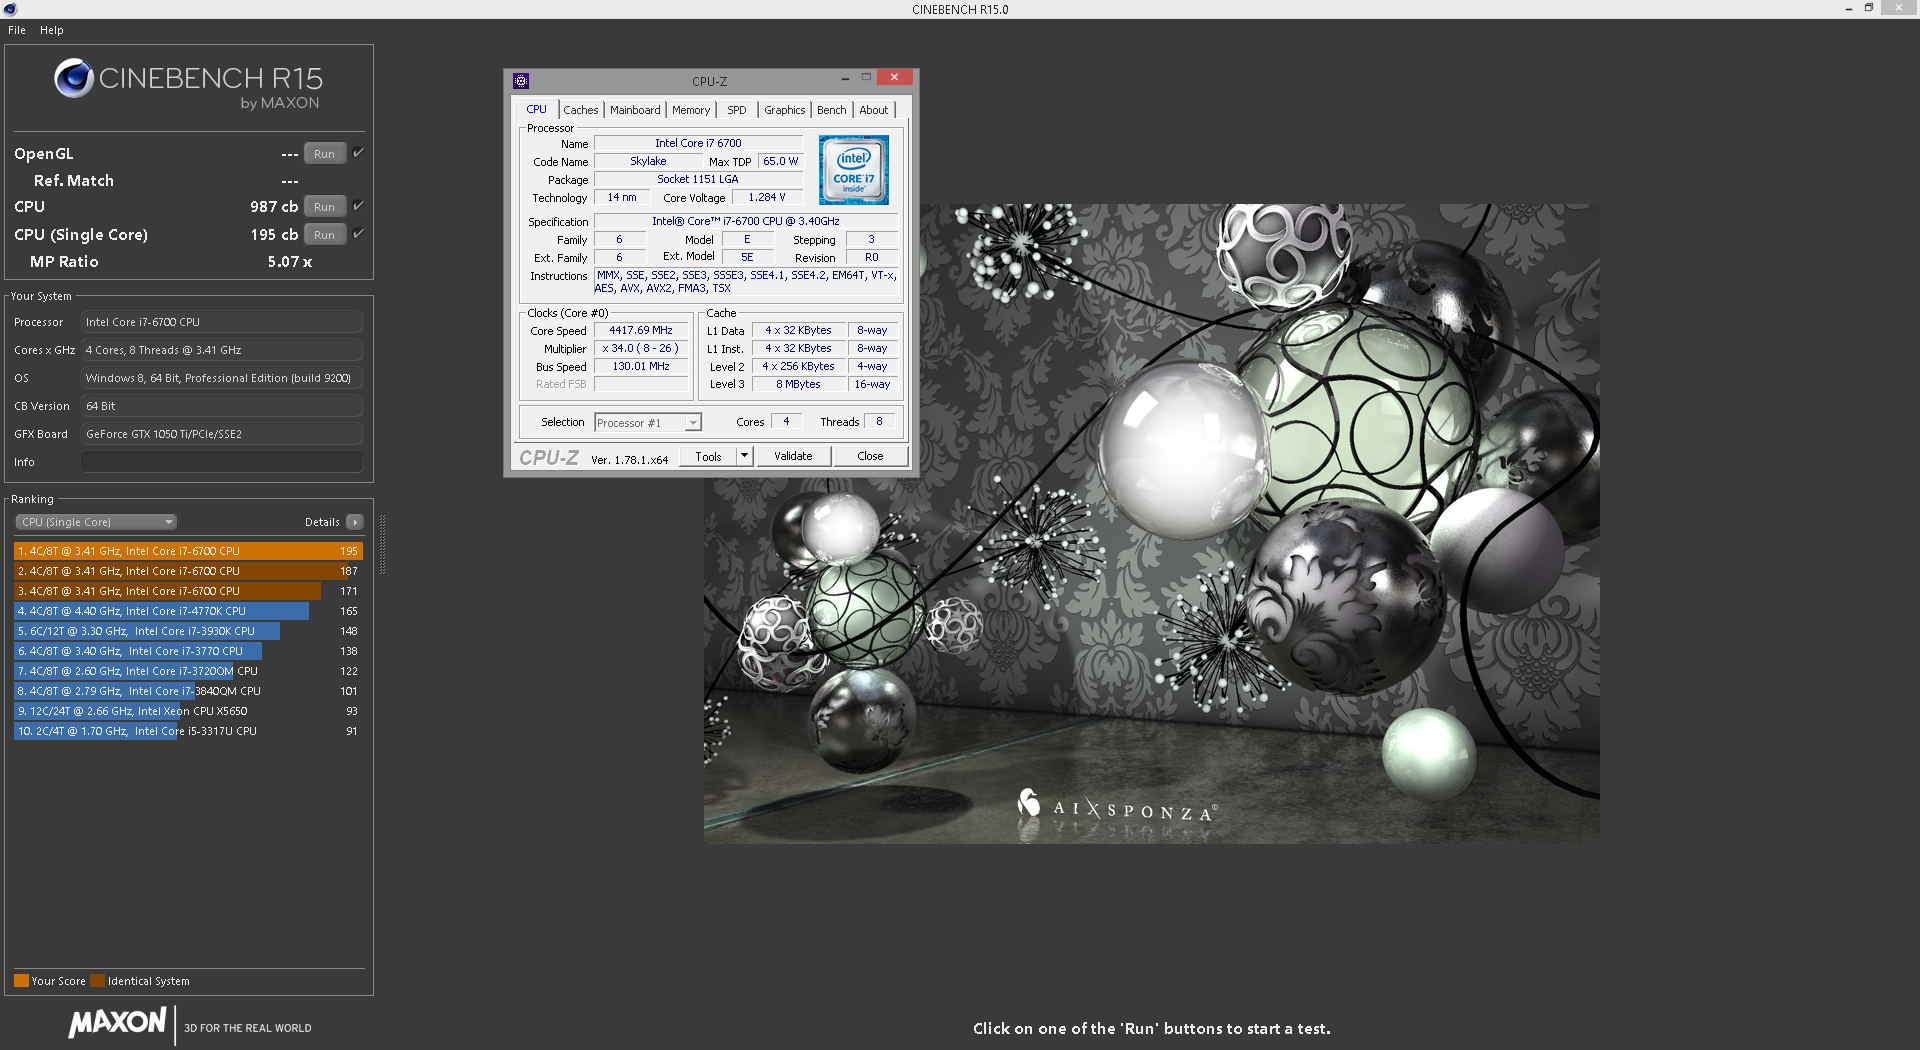
Task: Click the MP Ratio 5.07 x value
Action: [290, 261]
